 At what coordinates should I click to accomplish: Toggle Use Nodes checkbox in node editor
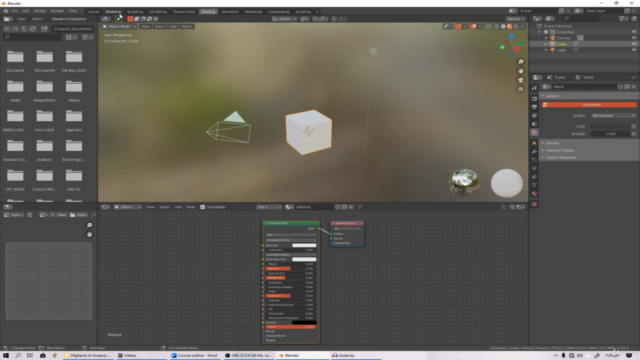[202, 207]
